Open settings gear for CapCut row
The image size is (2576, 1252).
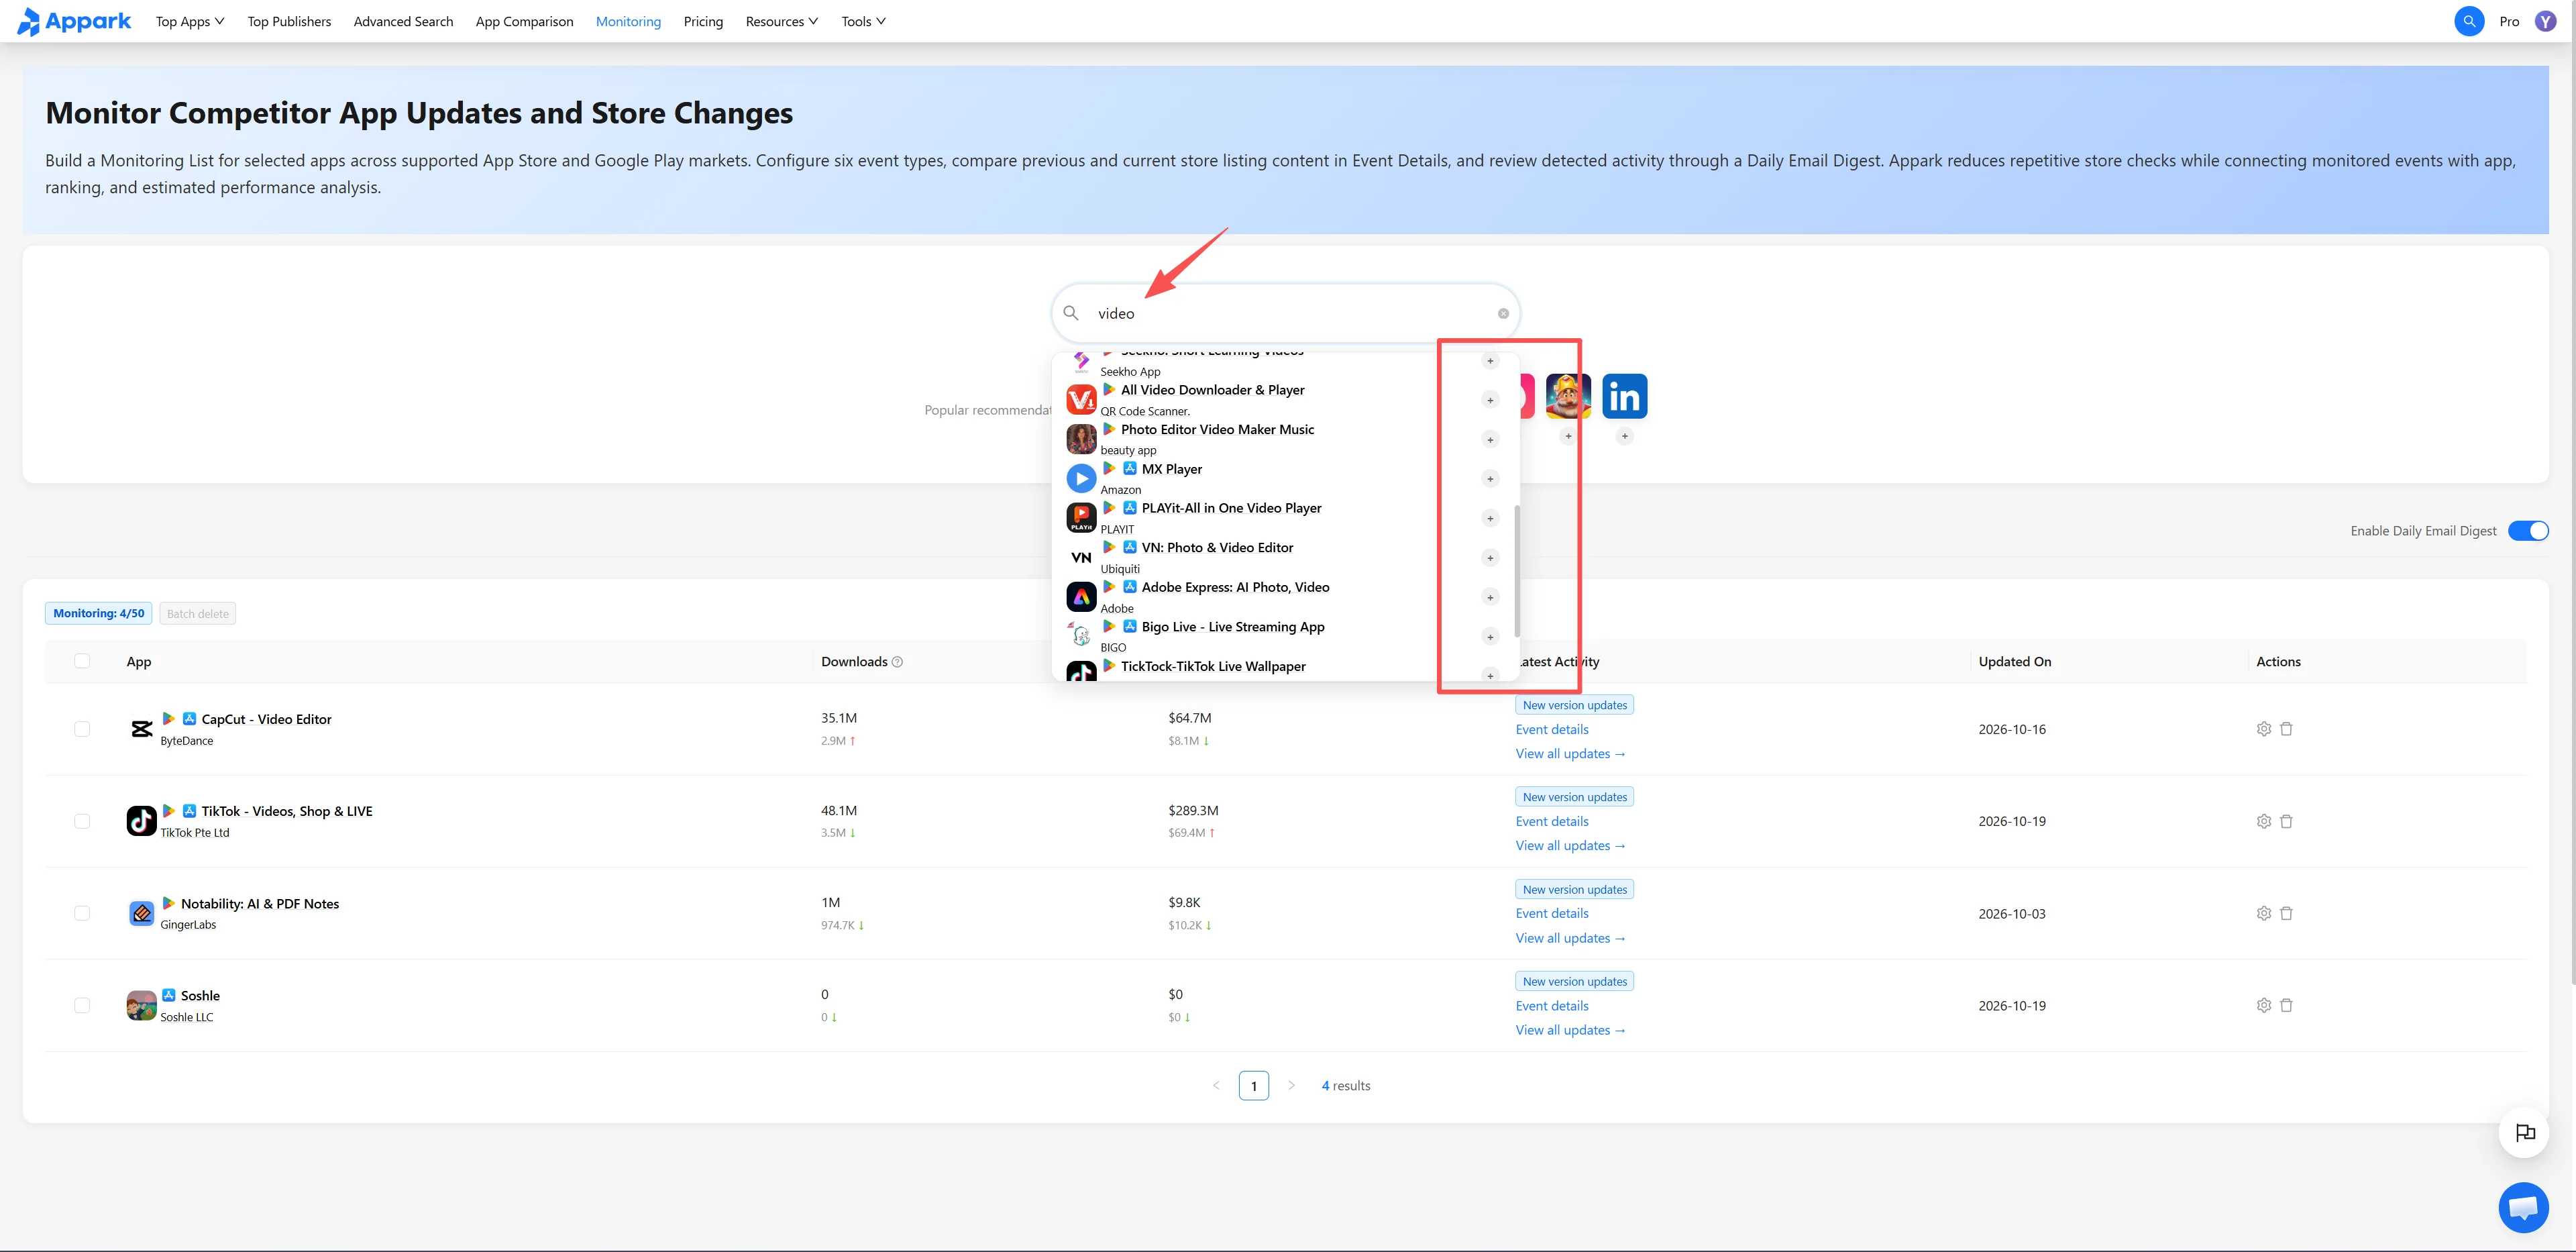[2264, 729]
